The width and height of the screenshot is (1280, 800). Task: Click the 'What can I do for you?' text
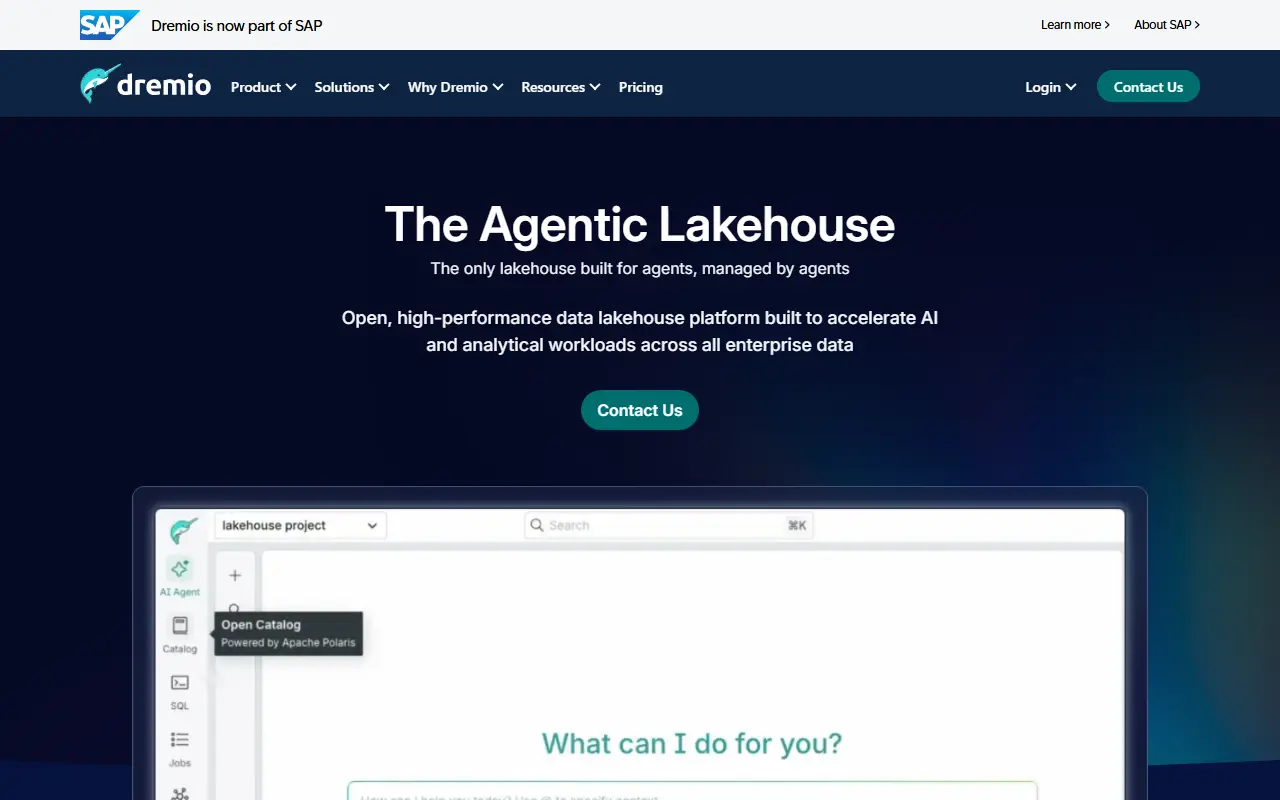coord(692,743)
